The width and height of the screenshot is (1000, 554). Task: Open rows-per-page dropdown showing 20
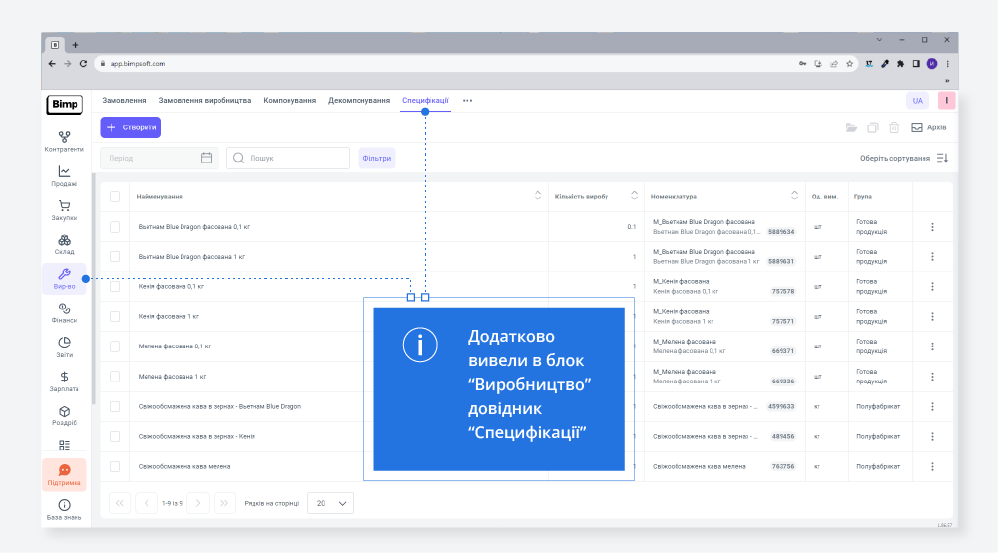pos(330,503)
